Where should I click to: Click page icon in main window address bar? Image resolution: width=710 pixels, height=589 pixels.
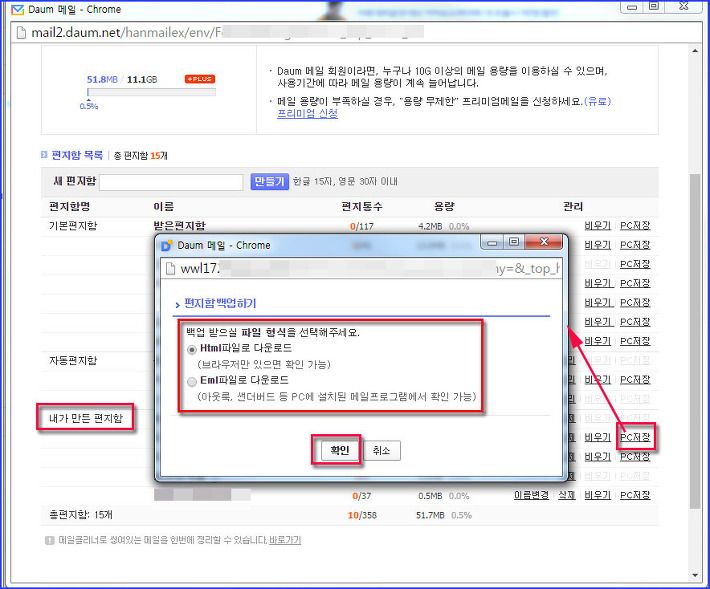[x=21, y=33]
